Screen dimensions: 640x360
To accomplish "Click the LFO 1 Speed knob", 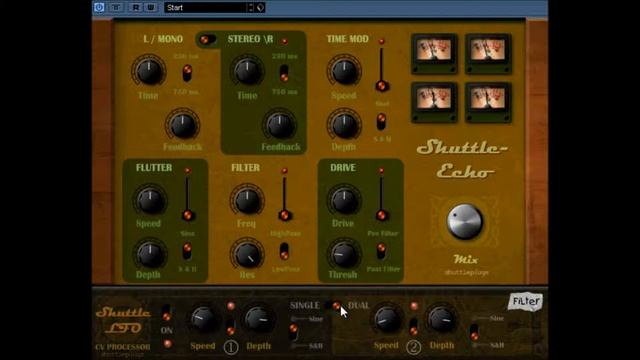I will tap(203, 319).
